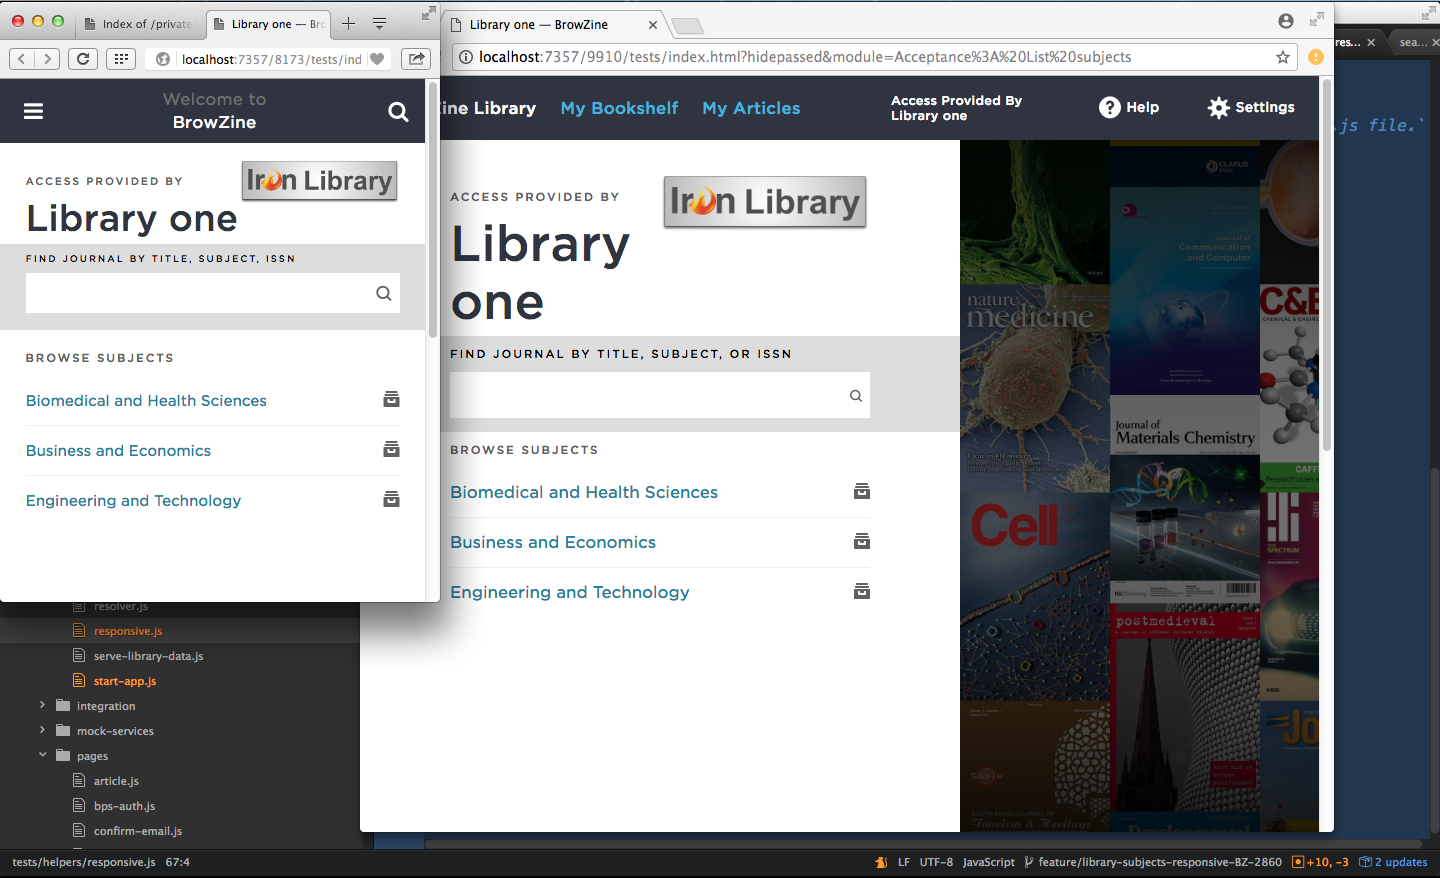The height and width of the screenshot is (878, 1440).
Task: Open tab menu icon beside plus button
Action: click(379, 23)
